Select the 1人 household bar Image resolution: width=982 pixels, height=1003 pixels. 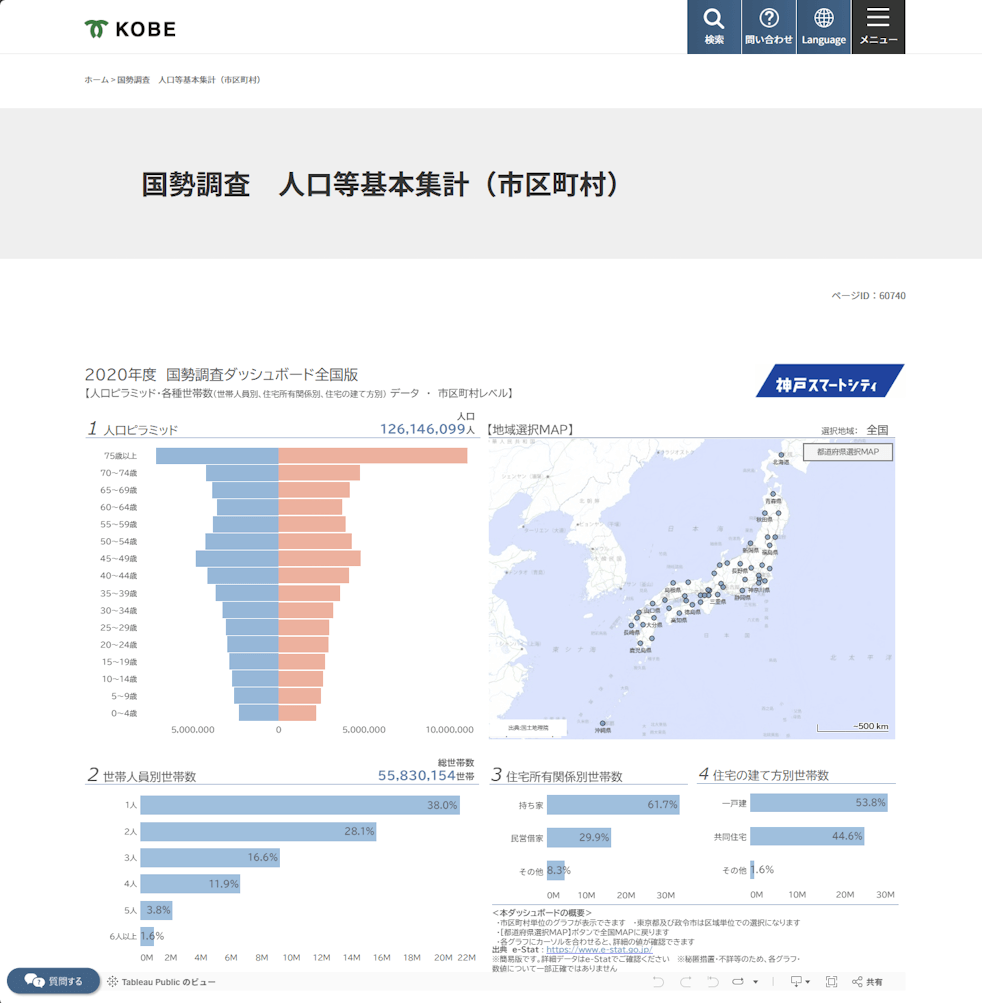point(299,805)
